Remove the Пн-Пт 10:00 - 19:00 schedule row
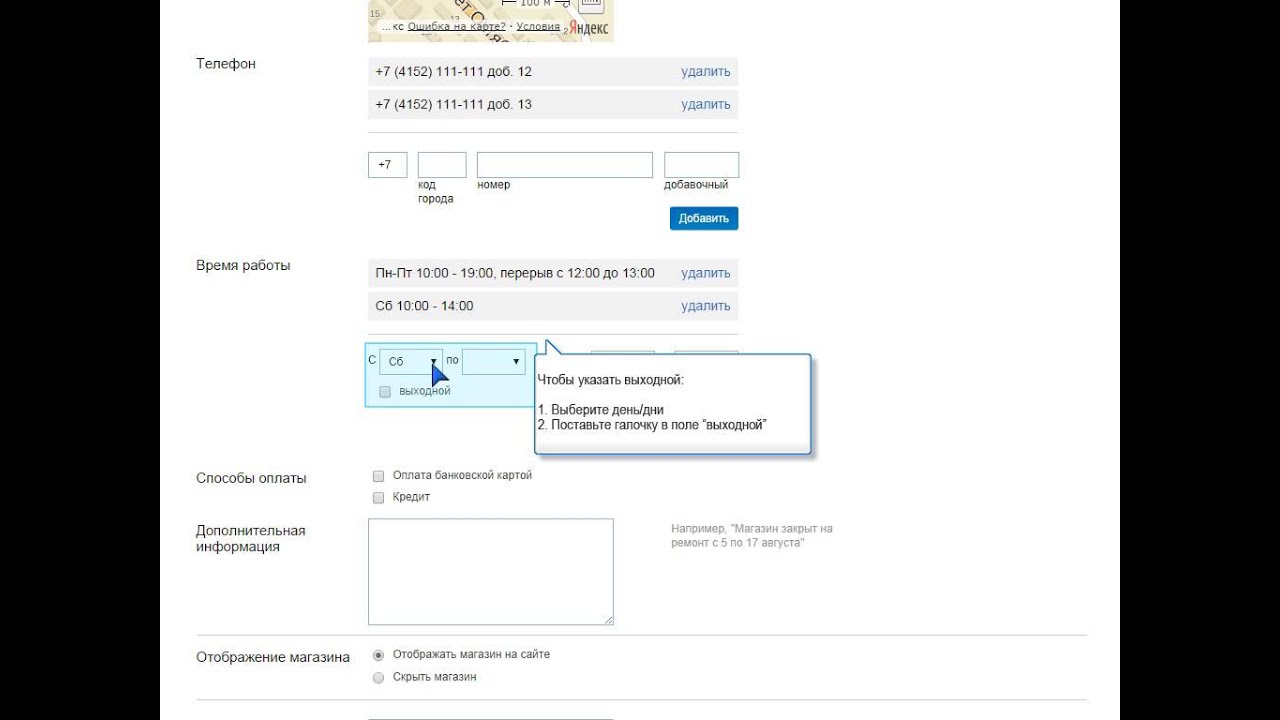Screen dimensions: 1280x720 705,273
